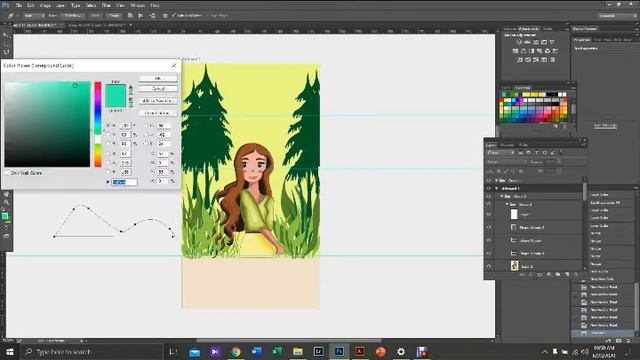Open the Edit menu
Screen dimensions: 640x360
pyautogui.click(x=31, y=5)
